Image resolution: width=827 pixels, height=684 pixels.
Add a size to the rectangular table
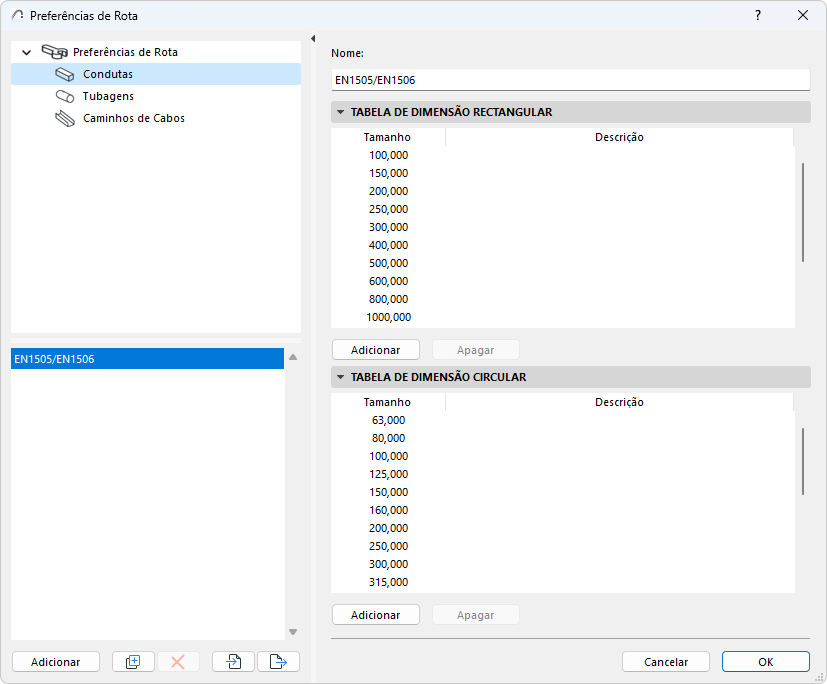pyautogui.click(x=375, y=350)
